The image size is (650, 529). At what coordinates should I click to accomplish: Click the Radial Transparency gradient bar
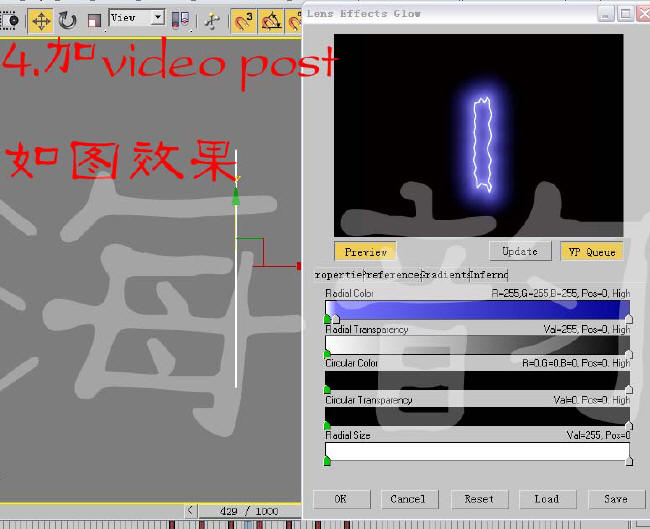(478, 345)
